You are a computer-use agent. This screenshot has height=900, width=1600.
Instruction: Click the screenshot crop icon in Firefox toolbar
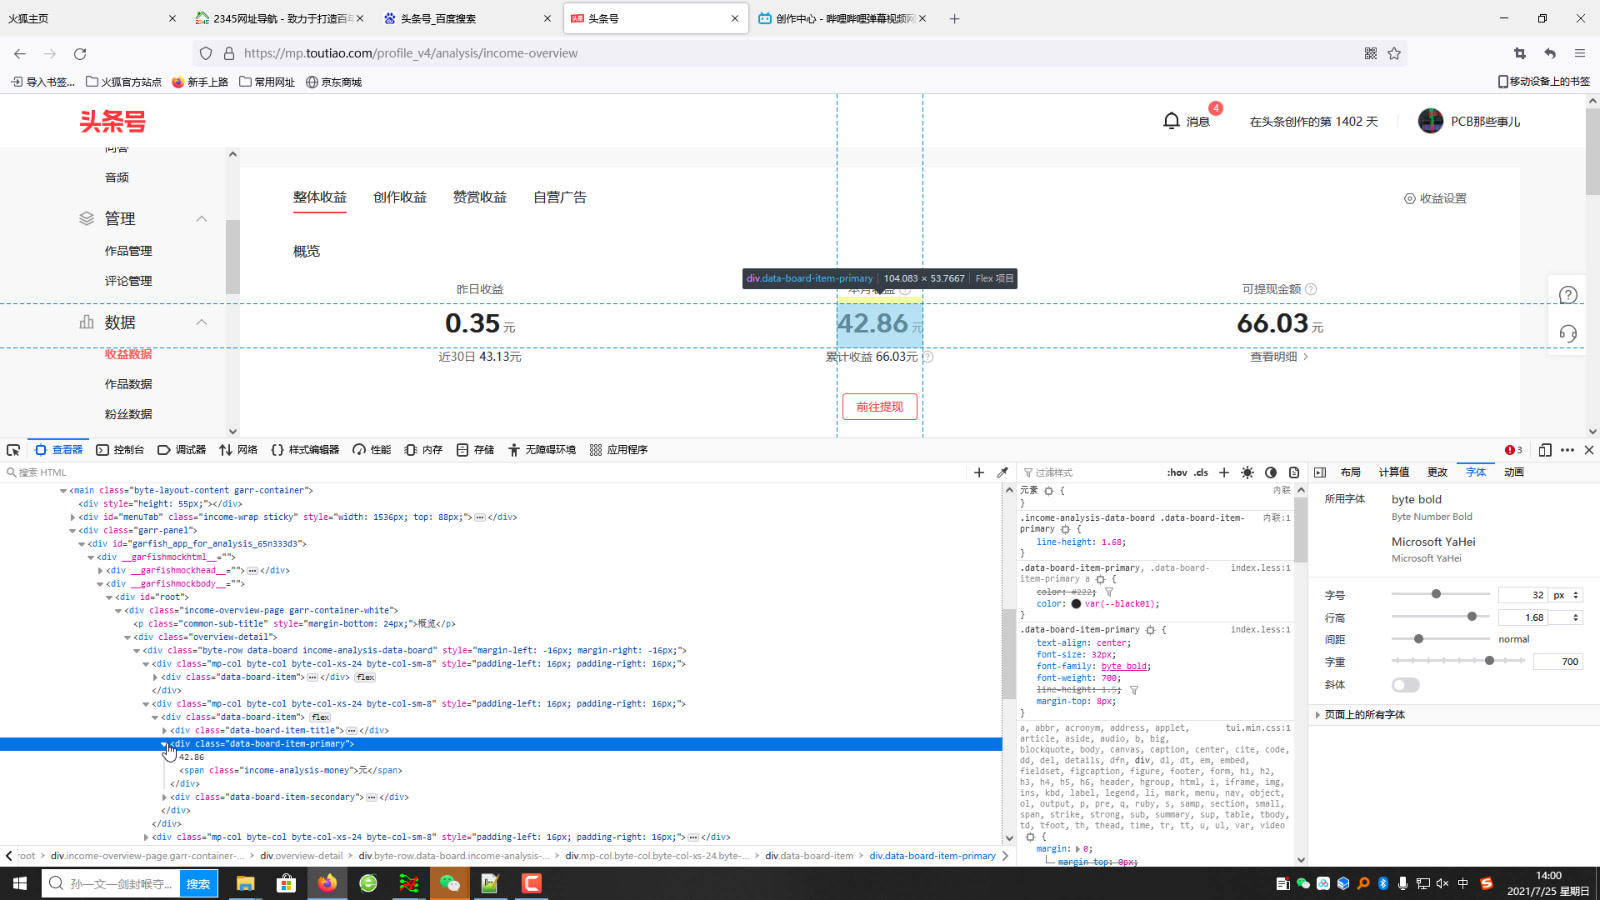[x=1520, y=53]
